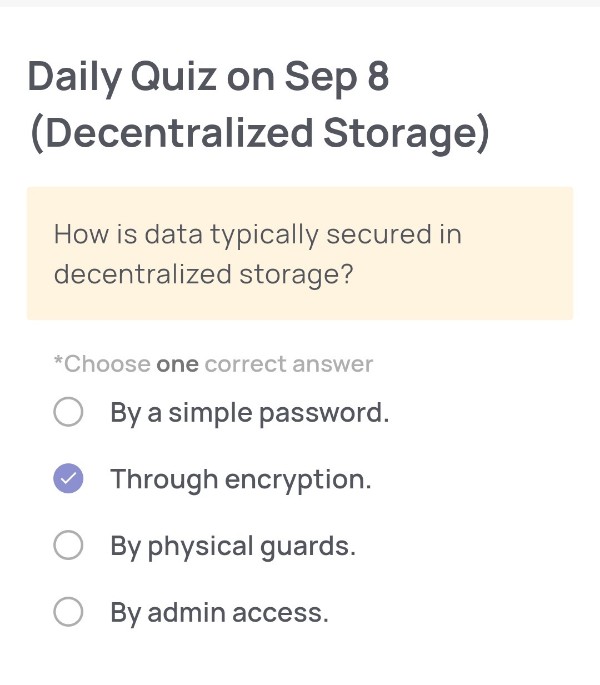The height and width of the screenshot is (685, 600).
Task: Click the '(Decentralized Storage)' title line
Action: click(x=259, y=134)
